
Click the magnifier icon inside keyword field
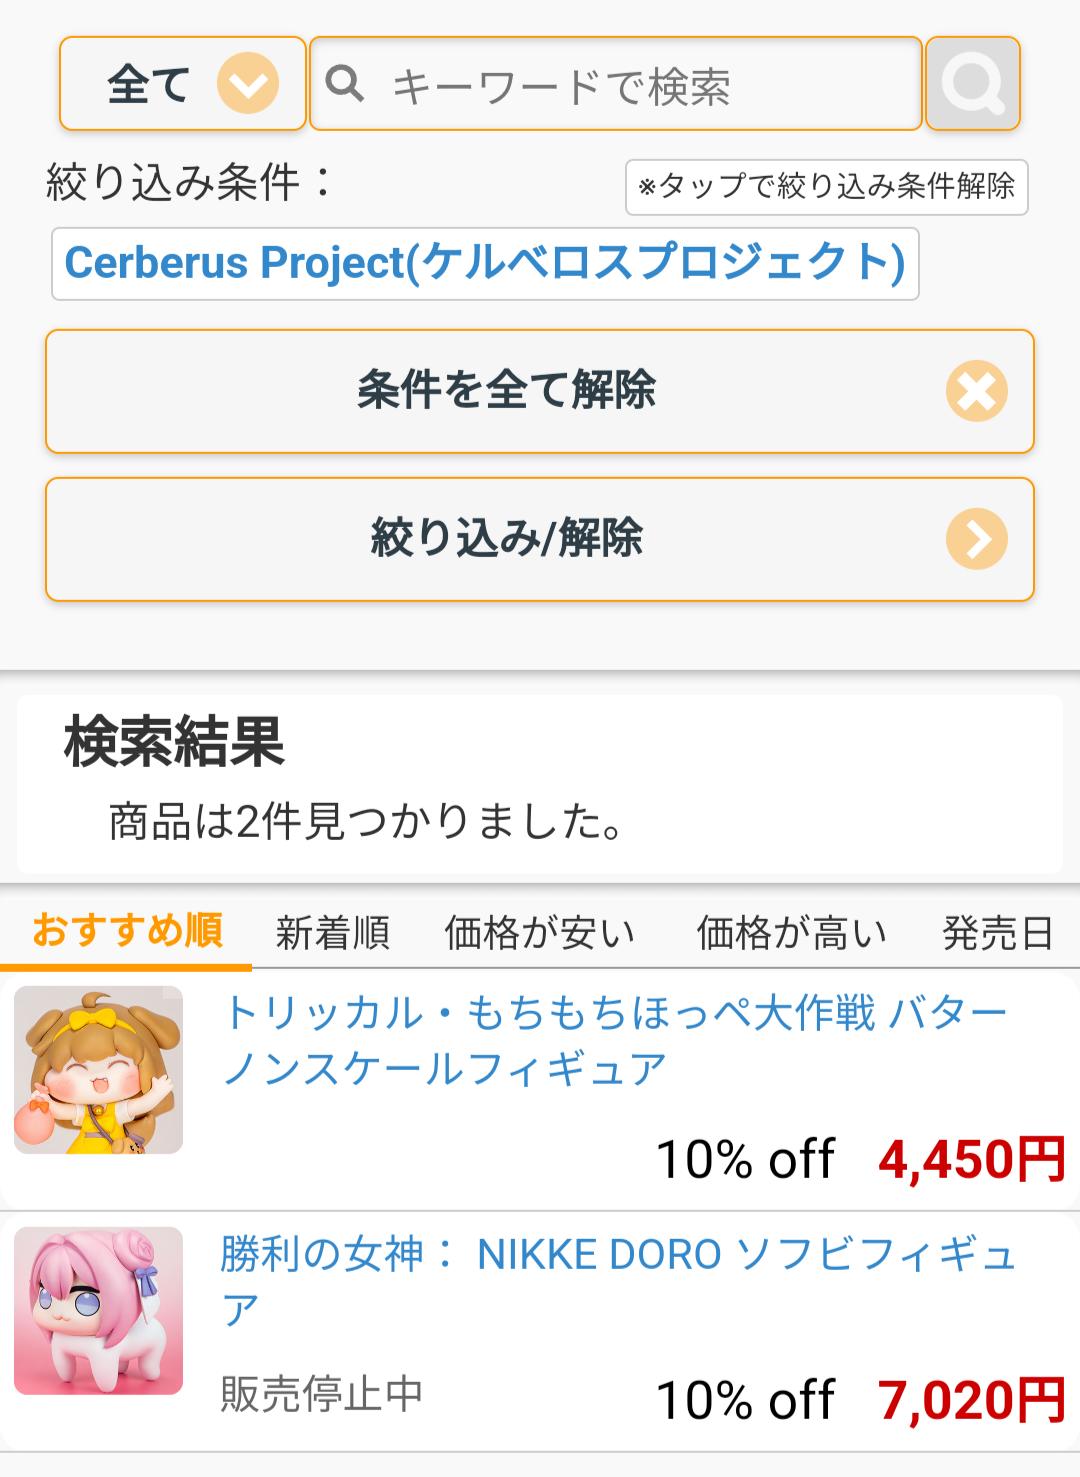pyautogui.click(x=344, y=84)
